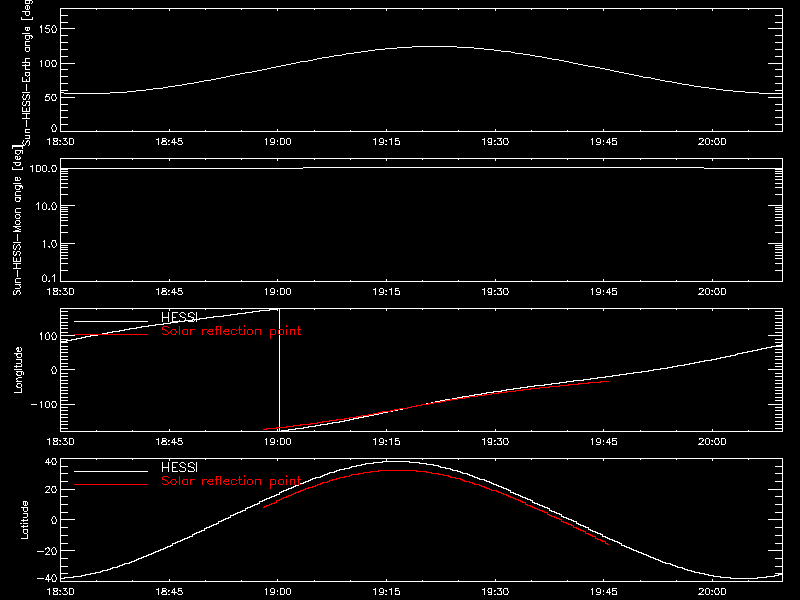Image resolution: width=800 pixels, height=600 pixels.
Task: Click the 40 tick on Latitude axis
Action: click(51, 462)
